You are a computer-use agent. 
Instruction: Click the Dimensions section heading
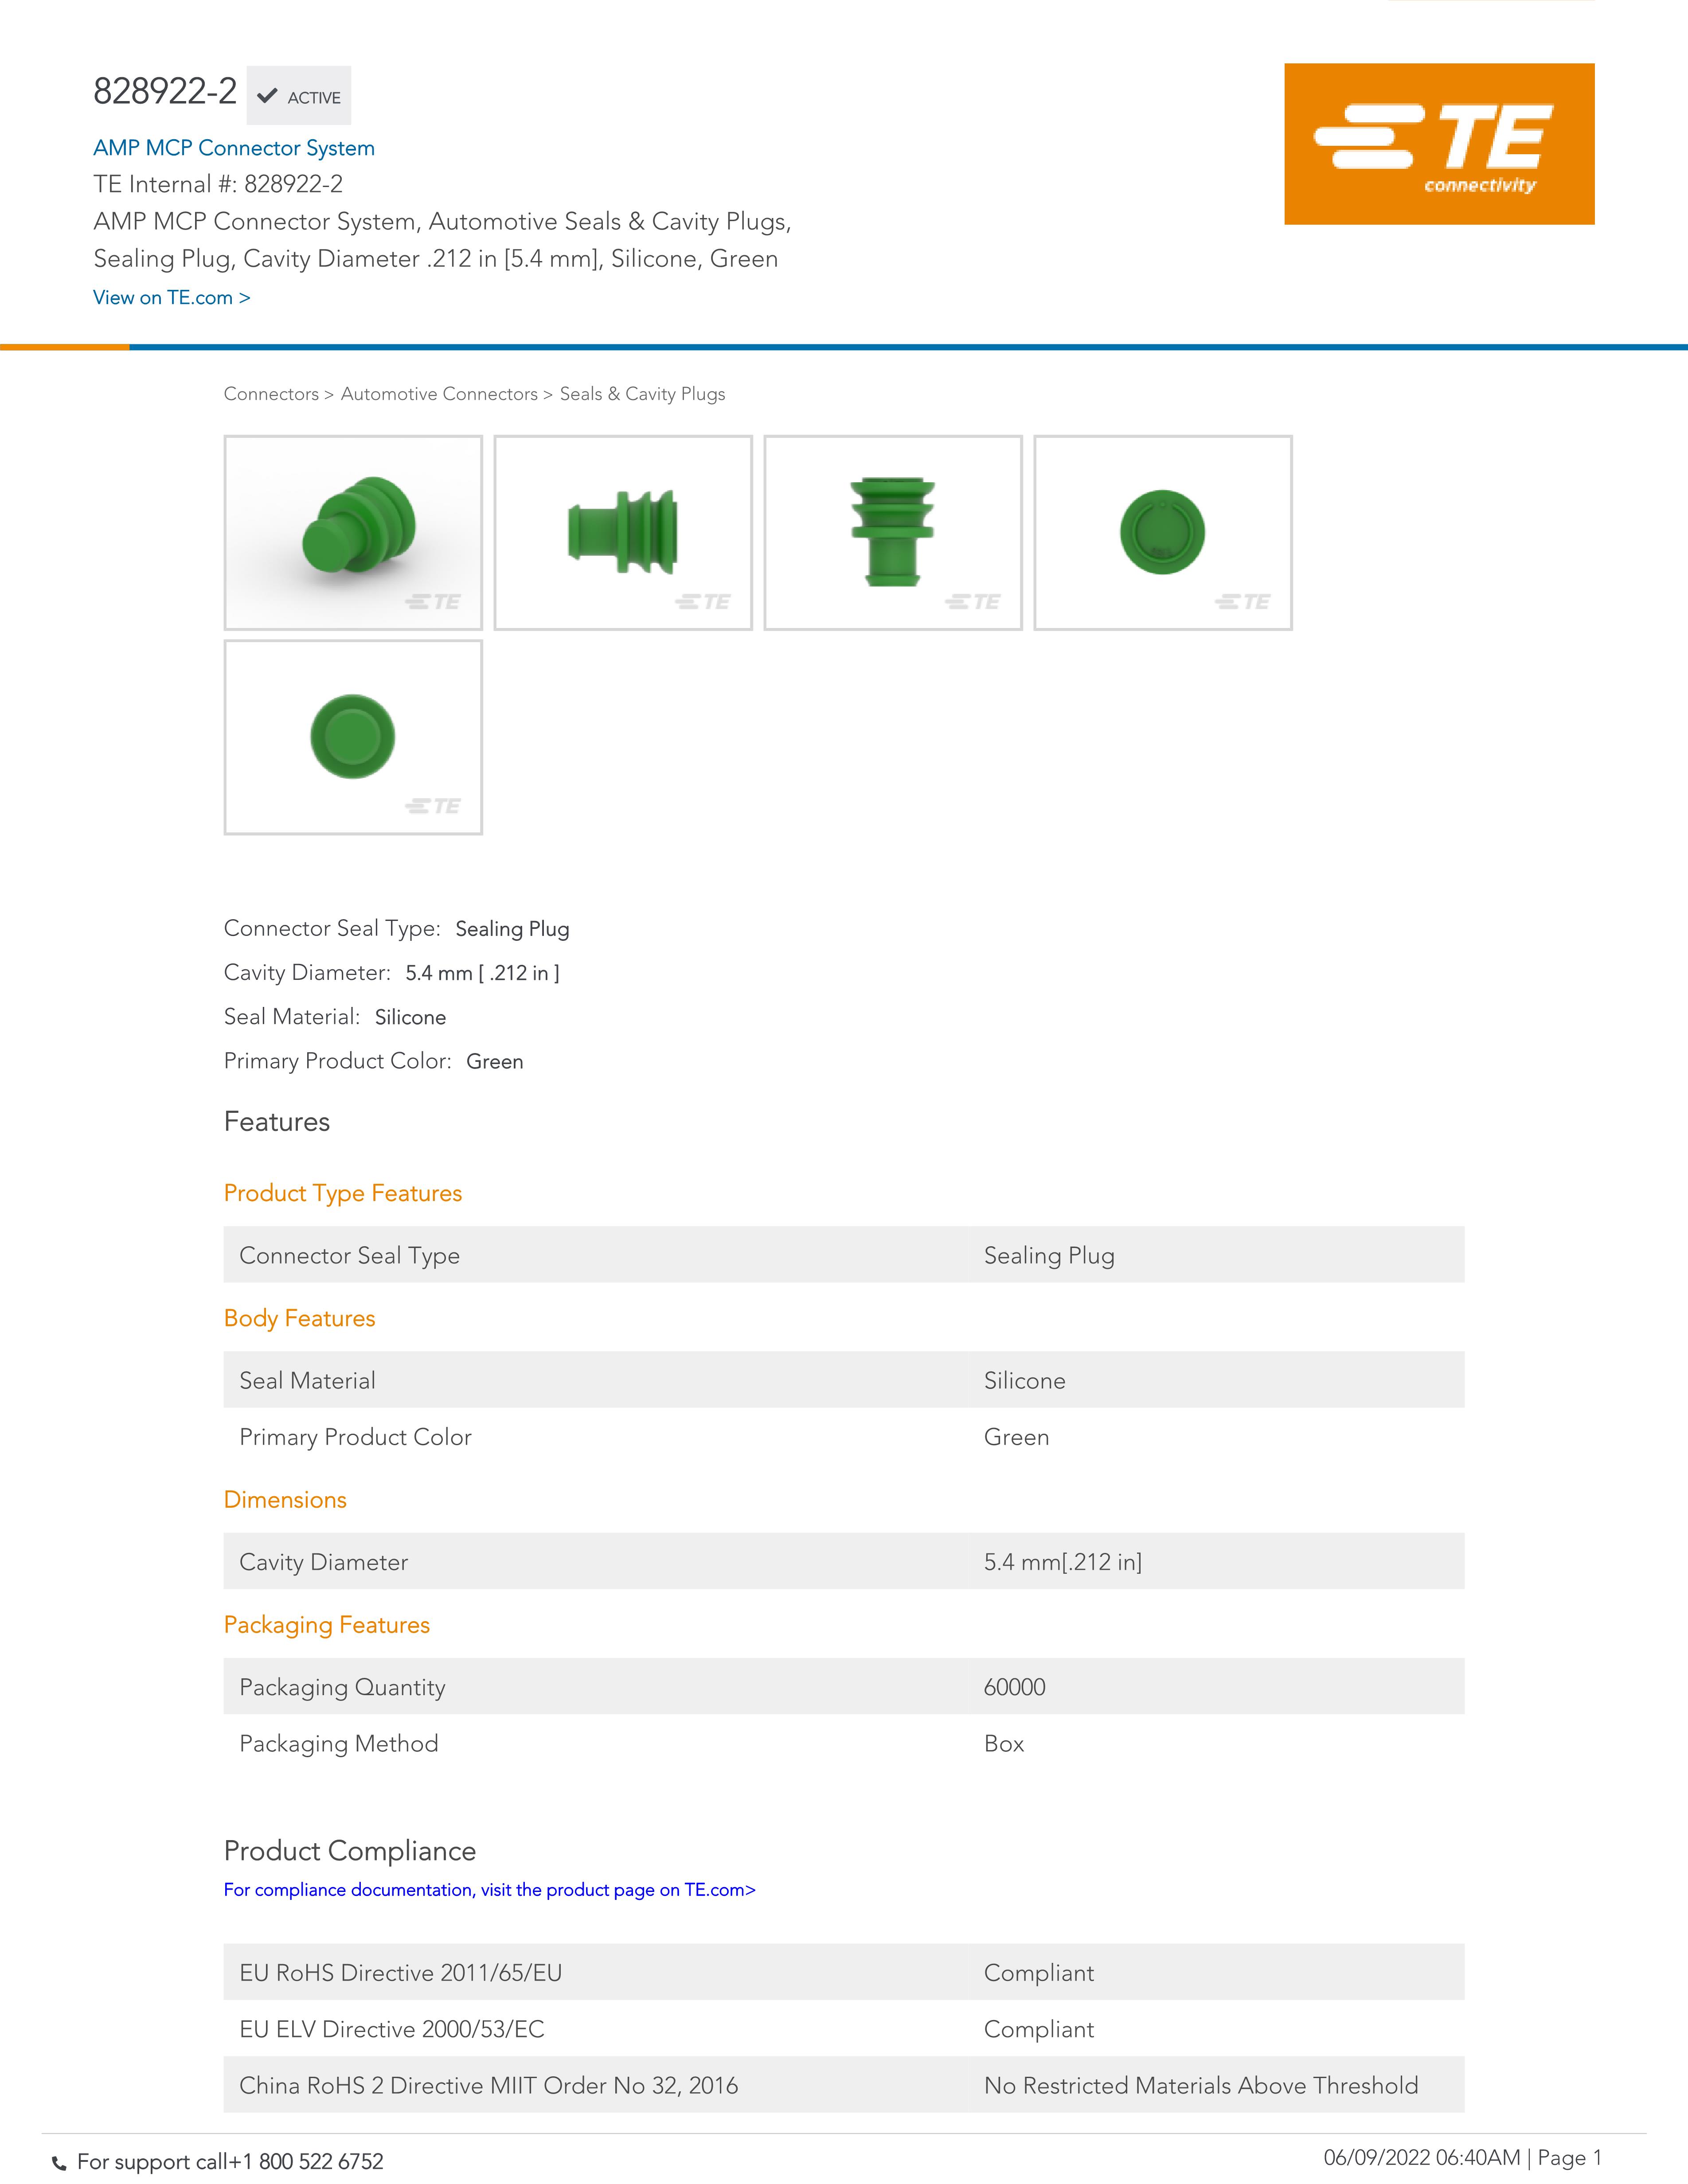coord(285,1500)
